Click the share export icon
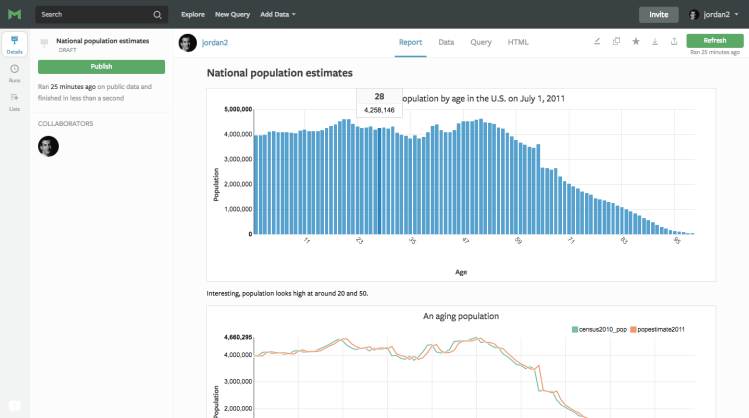 674,42
